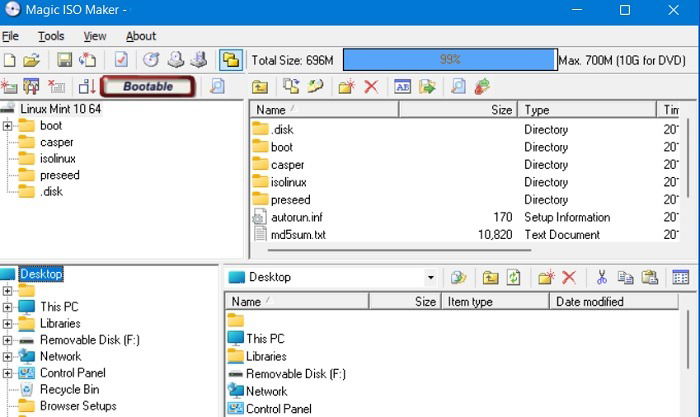
Task: Open the View menu
Action: click(95, 36)
